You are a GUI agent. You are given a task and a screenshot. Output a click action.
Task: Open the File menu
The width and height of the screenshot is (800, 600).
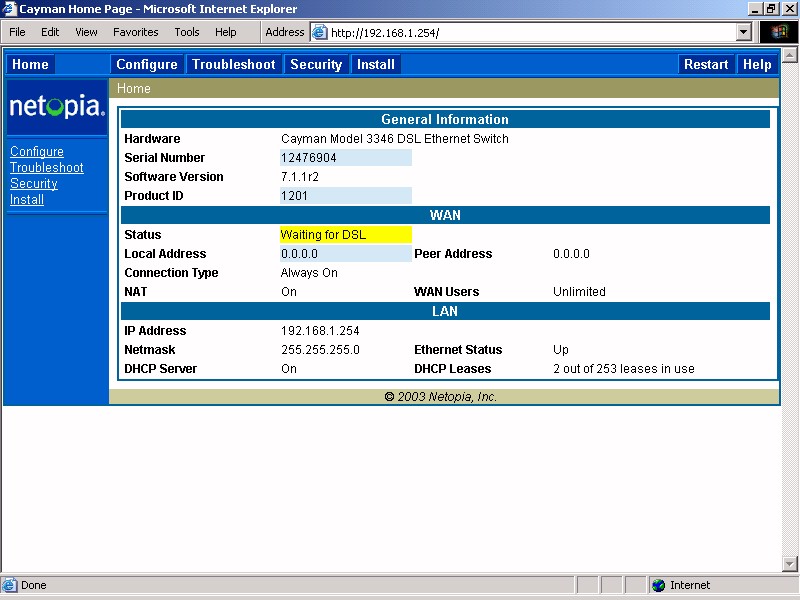click(x=17, y=32)
